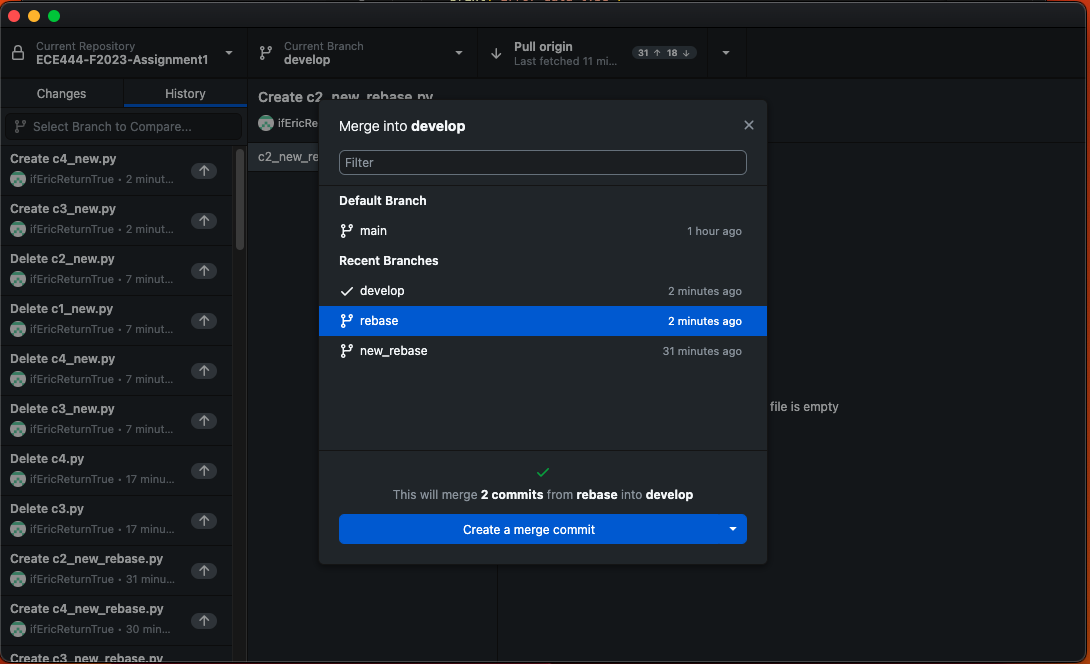Click the branch icon next to rebase
This screenshot has height=664, width=1090.
coord(346,321)
